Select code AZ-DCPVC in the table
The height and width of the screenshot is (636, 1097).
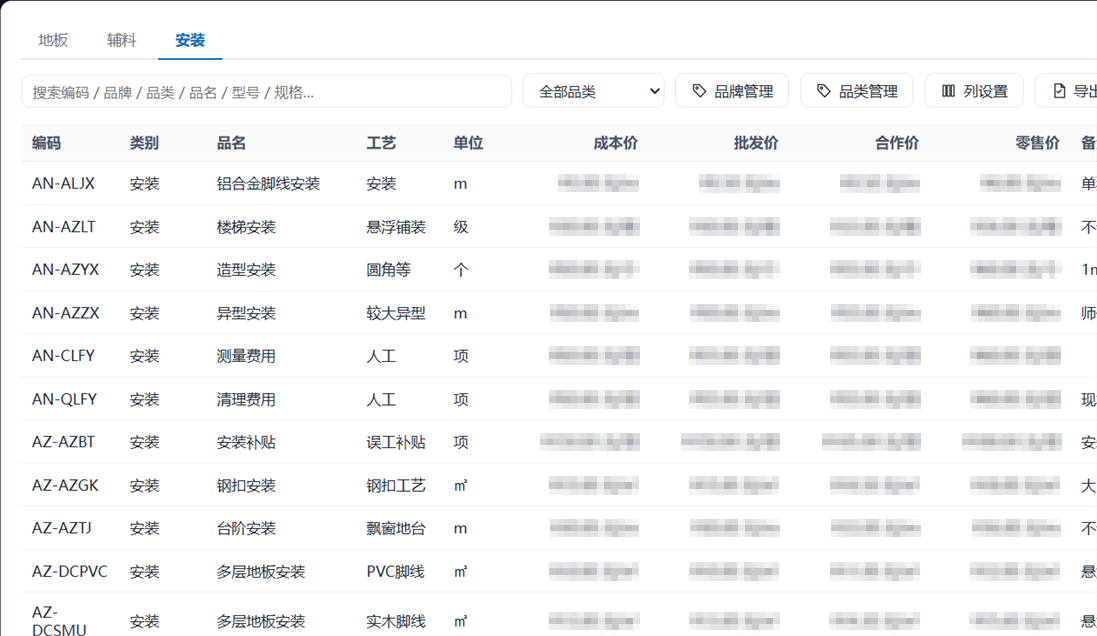point(70,572)
